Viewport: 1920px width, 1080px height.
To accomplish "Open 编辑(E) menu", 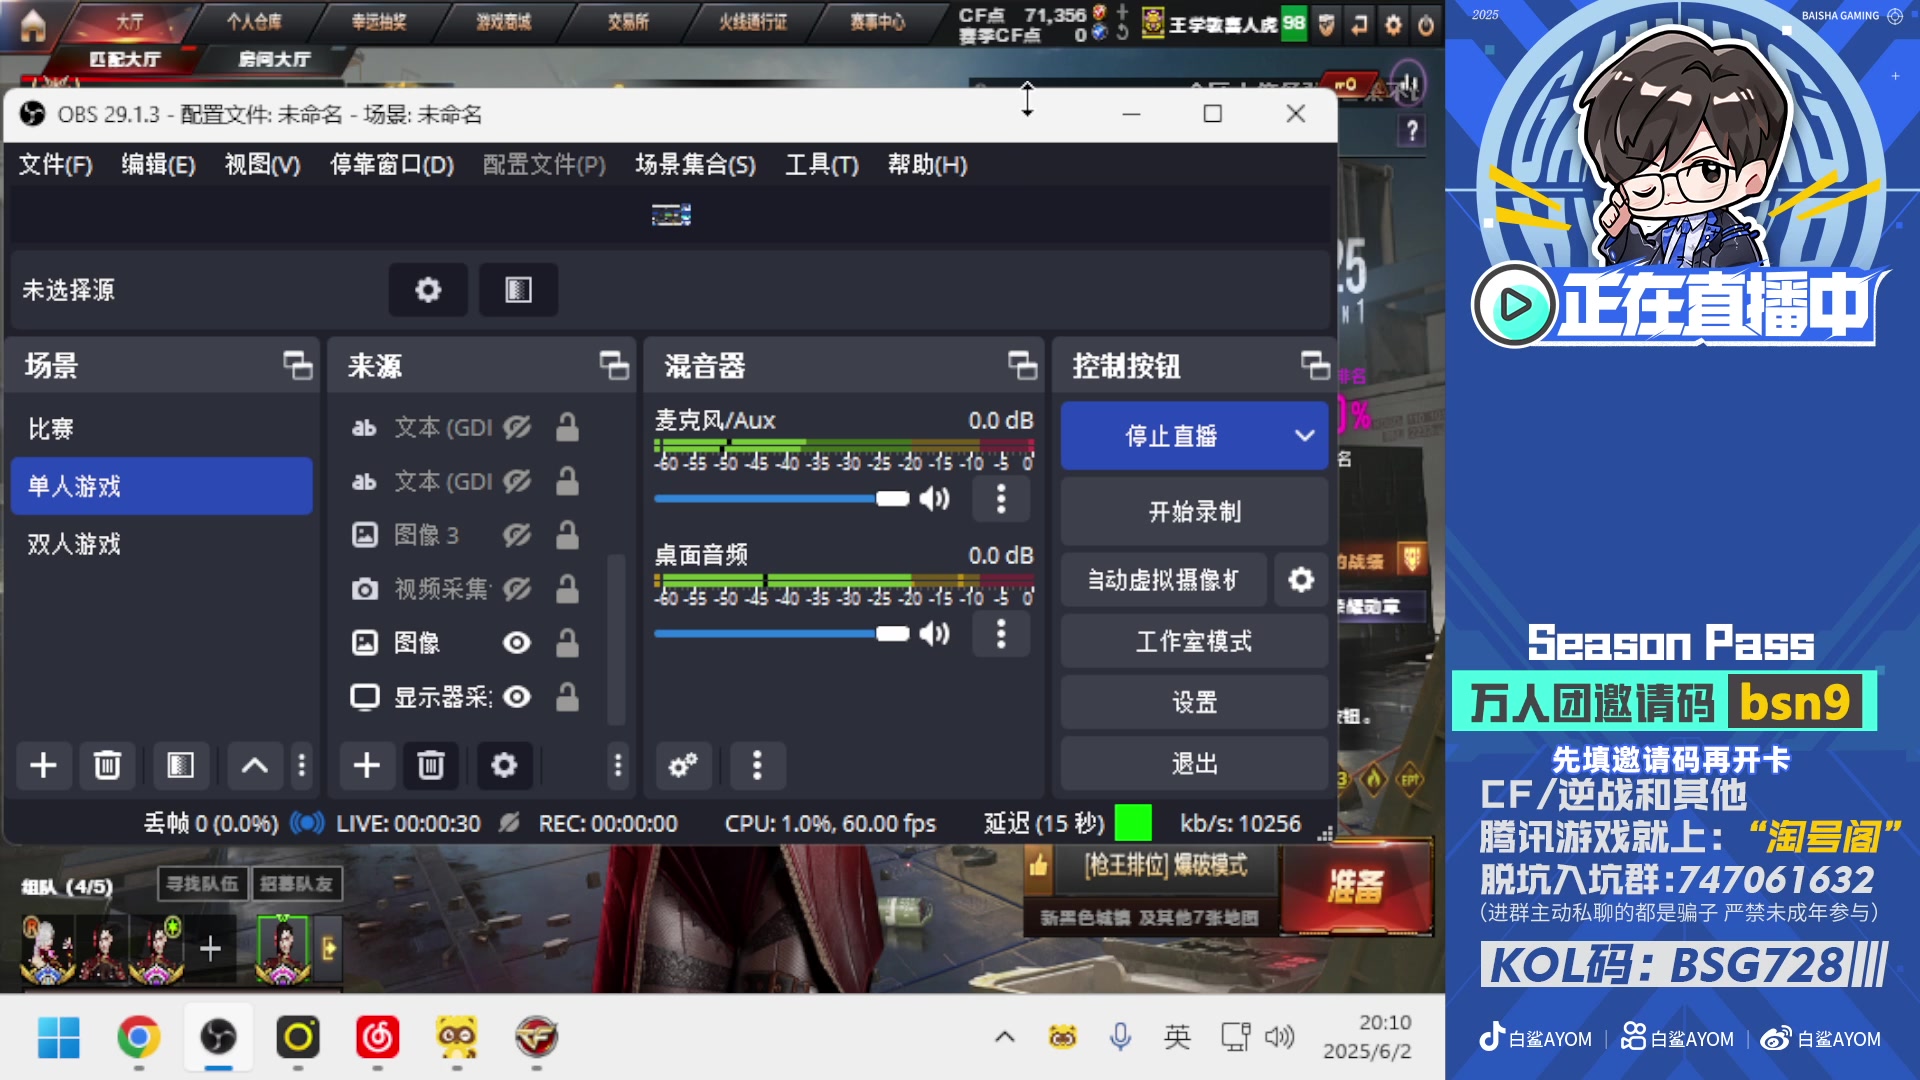I will tap(158, 165).
